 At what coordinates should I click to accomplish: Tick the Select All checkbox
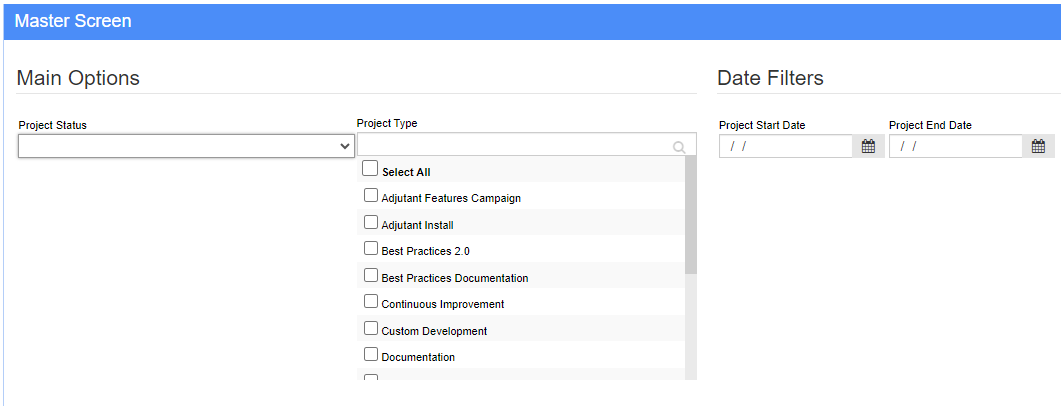coord(369,168)
